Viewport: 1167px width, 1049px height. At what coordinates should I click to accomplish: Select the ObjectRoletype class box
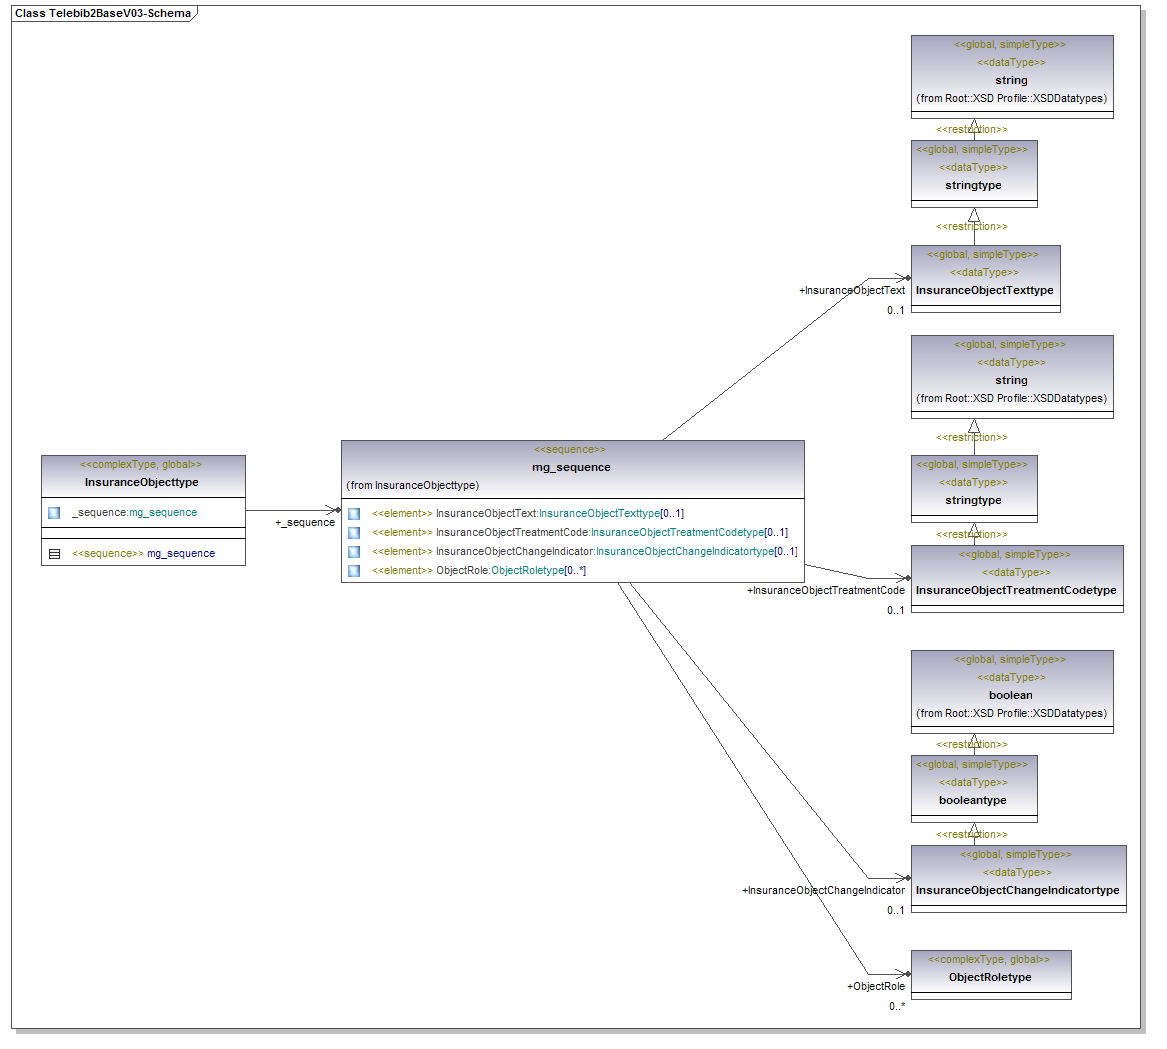[x=990, y=977]
